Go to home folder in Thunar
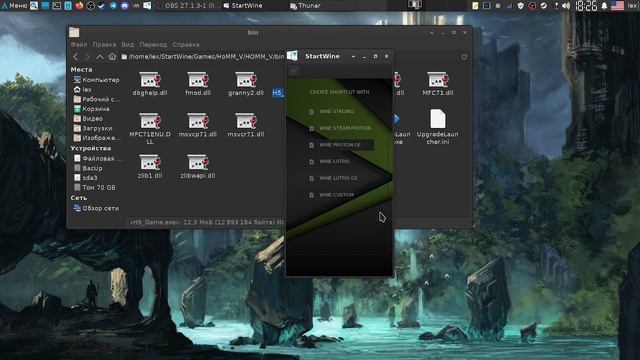The width and height of the screenshot is (640, 360). click(112, 57)
